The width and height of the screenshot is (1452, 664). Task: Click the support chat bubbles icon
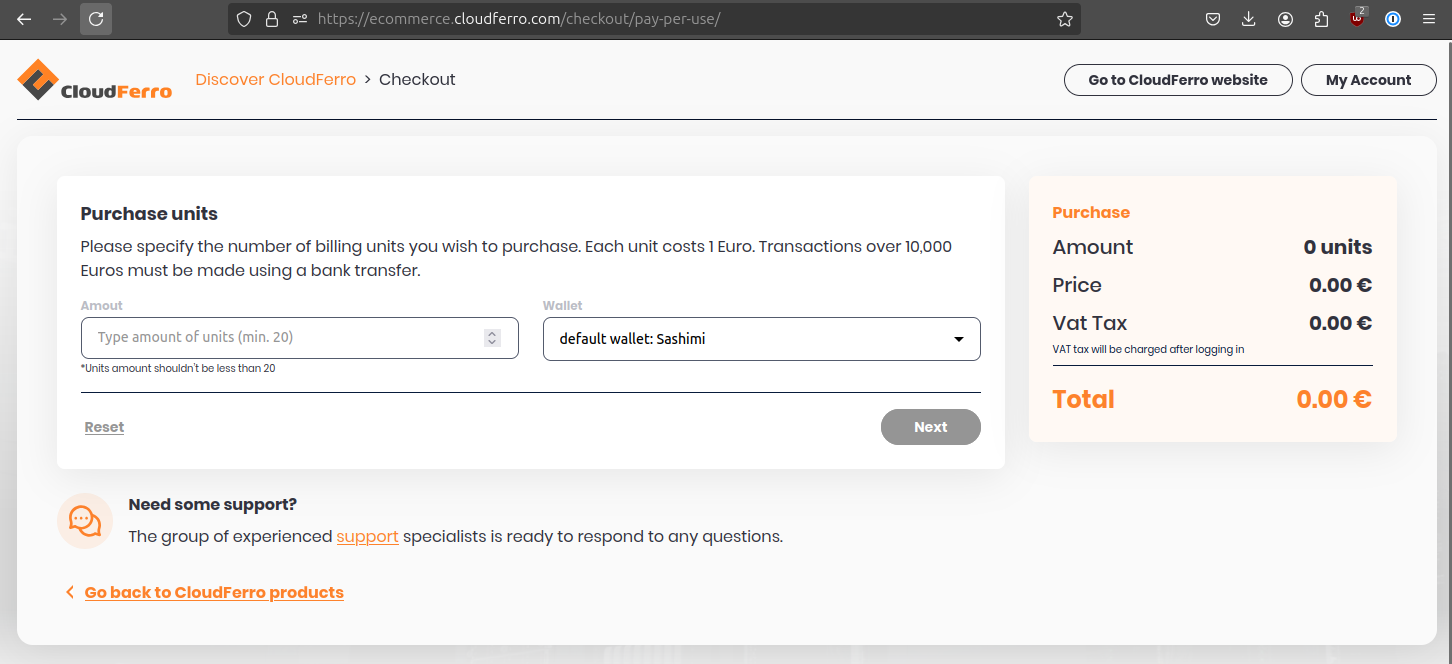click(x=85, y=520)
